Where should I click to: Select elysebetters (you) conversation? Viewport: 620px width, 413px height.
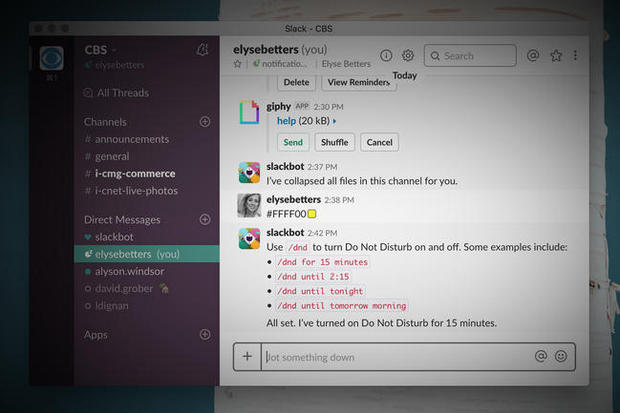[x=147, y=254]
